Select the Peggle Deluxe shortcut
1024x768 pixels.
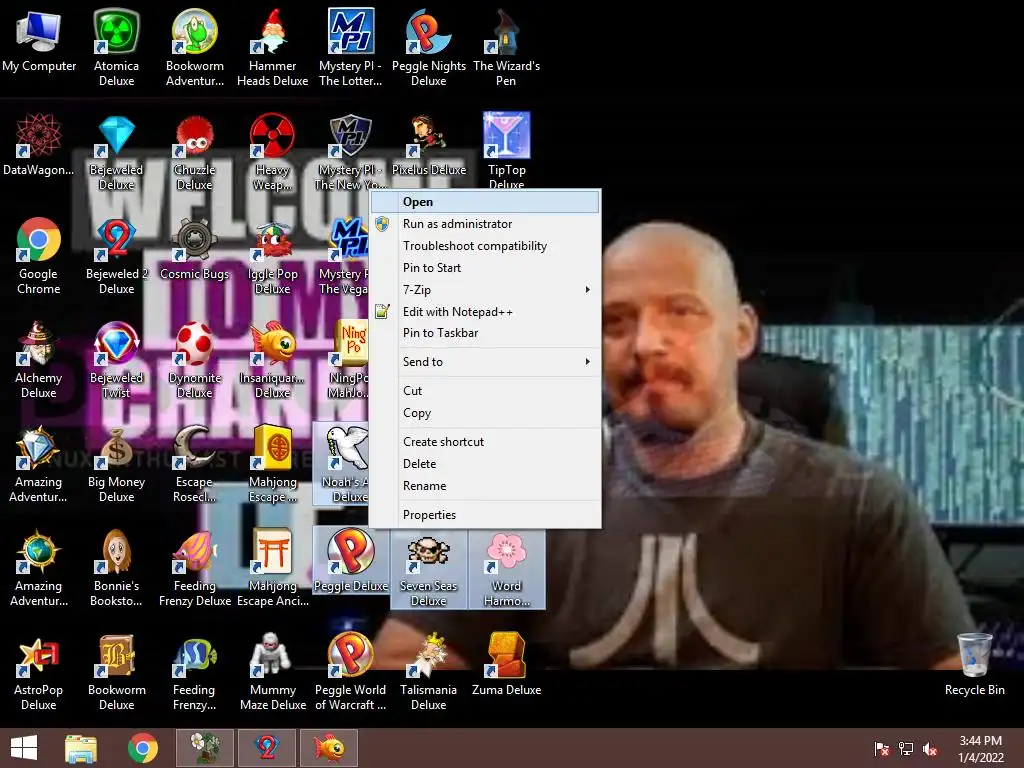coord(351,560)
